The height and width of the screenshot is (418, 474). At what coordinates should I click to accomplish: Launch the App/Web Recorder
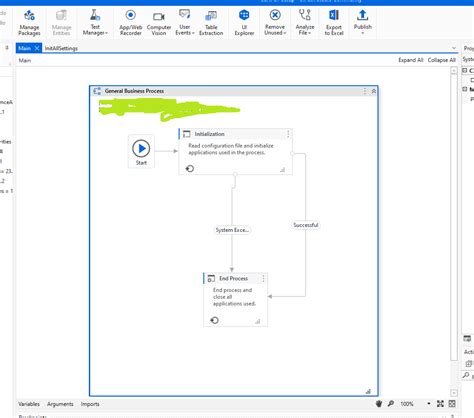(x=131, y=23)
